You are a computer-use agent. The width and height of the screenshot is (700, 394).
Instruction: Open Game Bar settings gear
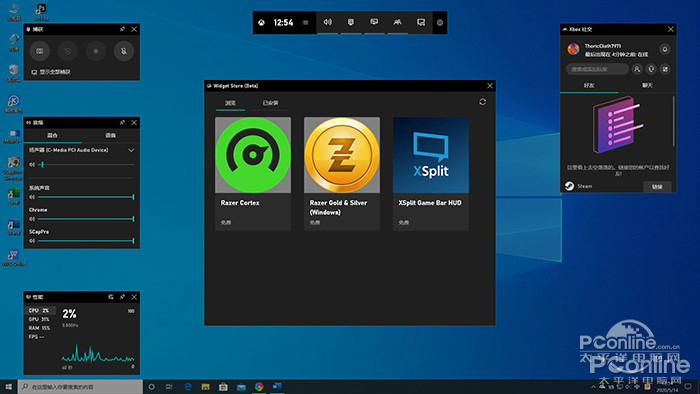click(440, 23)
